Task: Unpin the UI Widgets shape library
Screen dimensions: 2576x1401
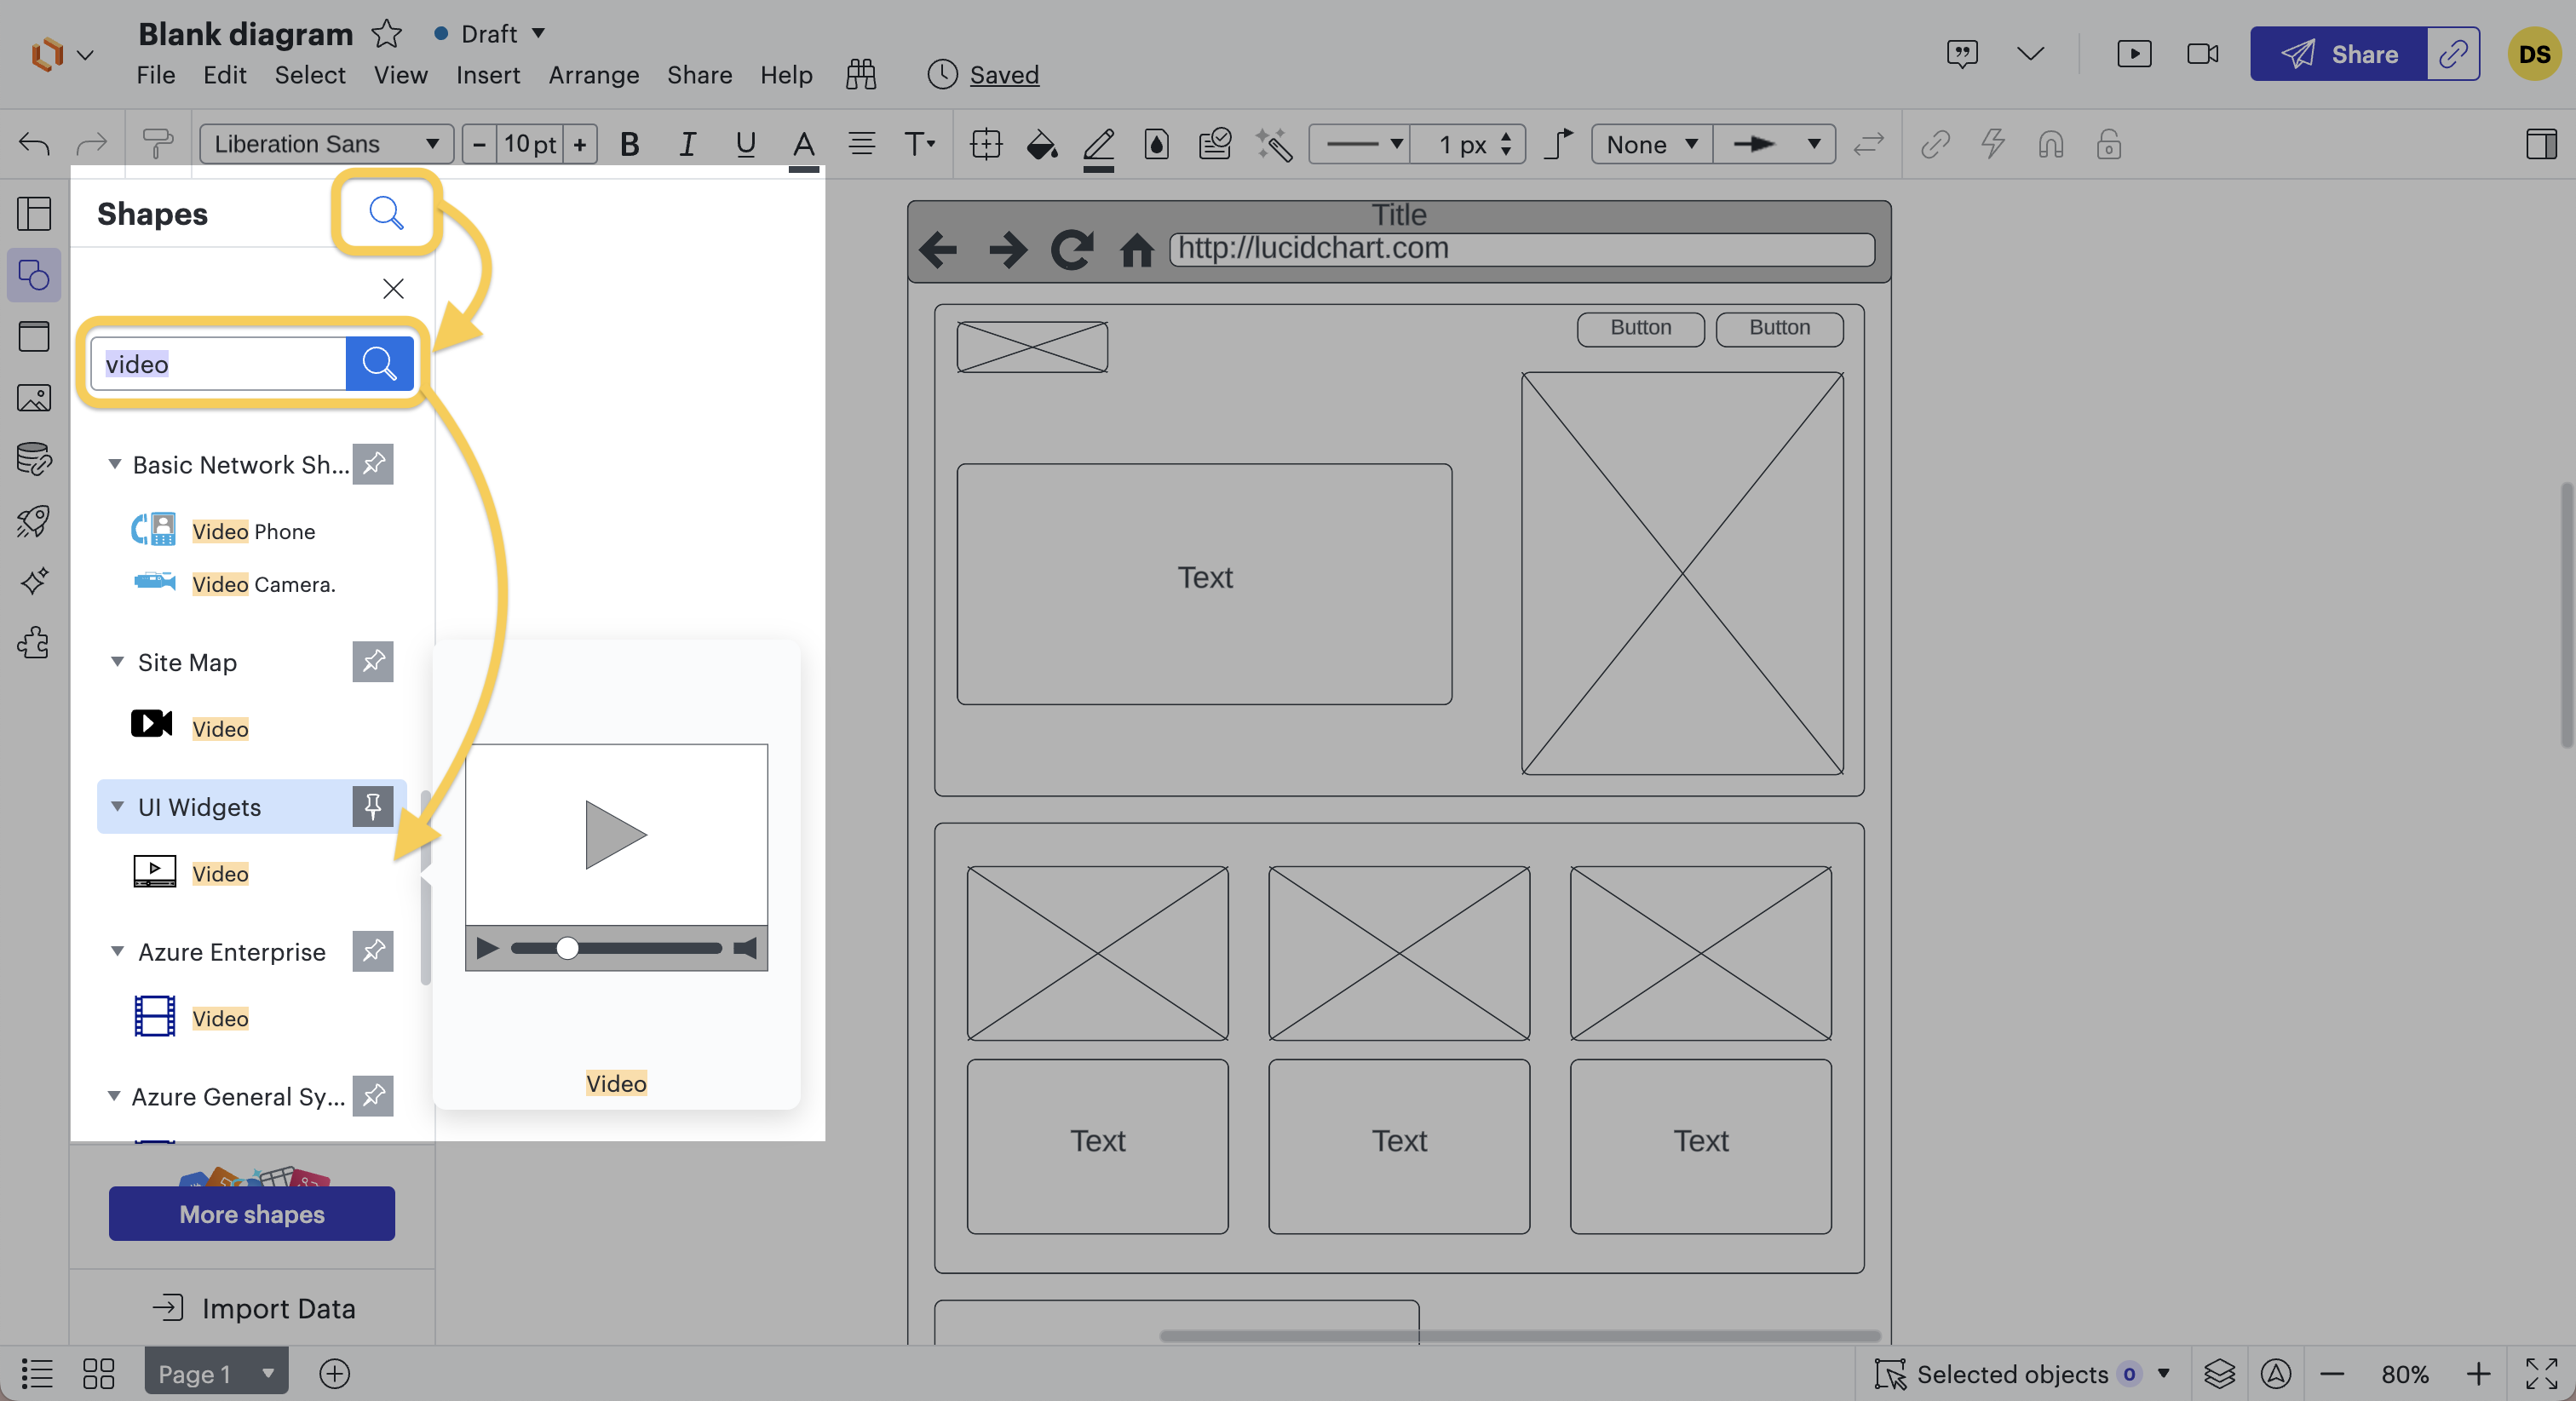Action: tap(373, 806)
